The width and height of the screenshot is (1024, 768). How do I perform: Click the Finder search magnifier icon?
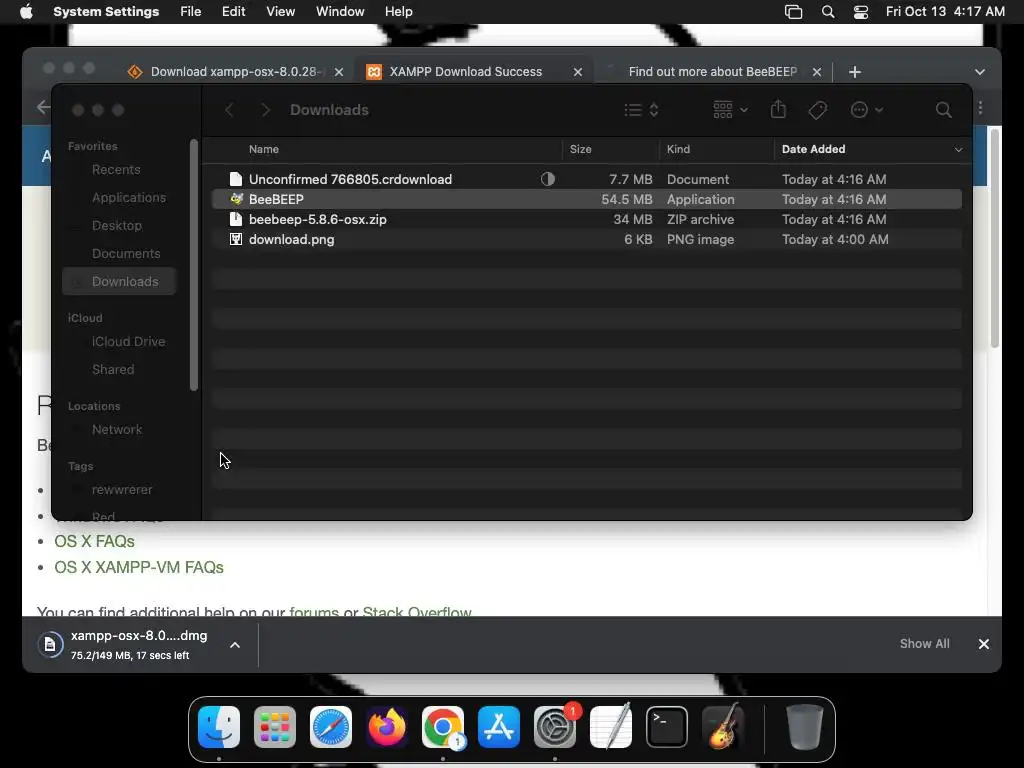click(943, 110)
